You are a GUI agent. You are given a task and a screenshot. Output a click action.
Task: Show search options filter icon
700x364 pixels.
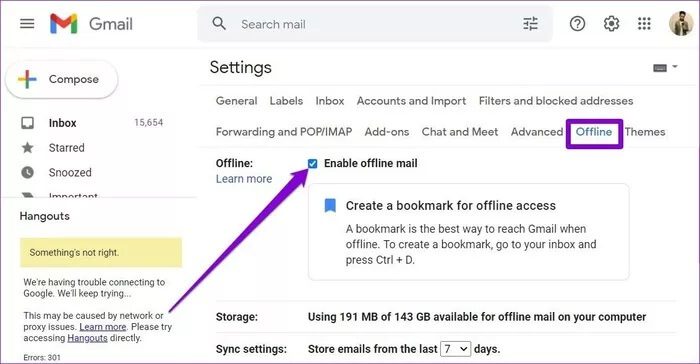pyautogui.click(x=530, y=24)
